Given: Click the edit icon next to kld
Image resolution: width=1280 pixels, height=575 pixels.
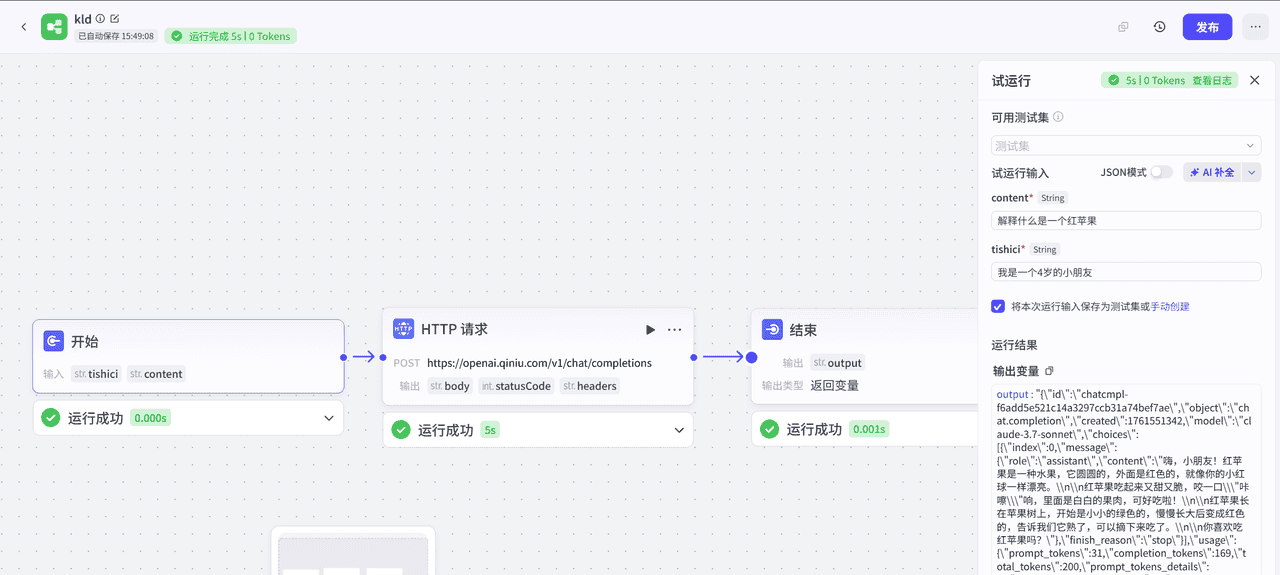Looking at the screenshot, I should pyautogui.click(x=114, y=19).
